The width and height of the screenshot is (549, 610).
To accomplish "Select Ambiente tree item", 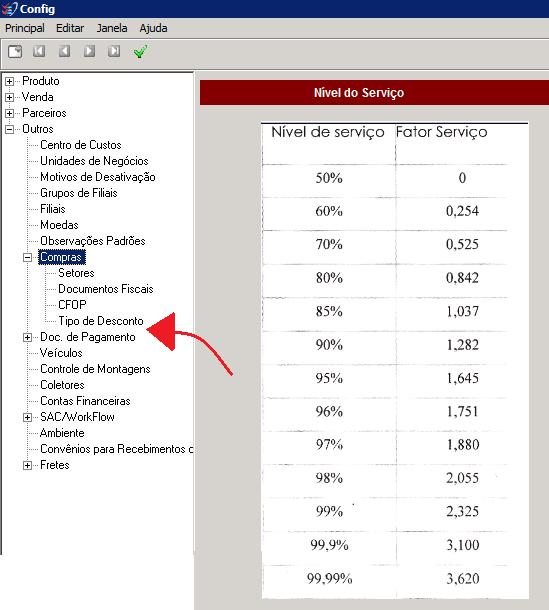I will [62, 433].
